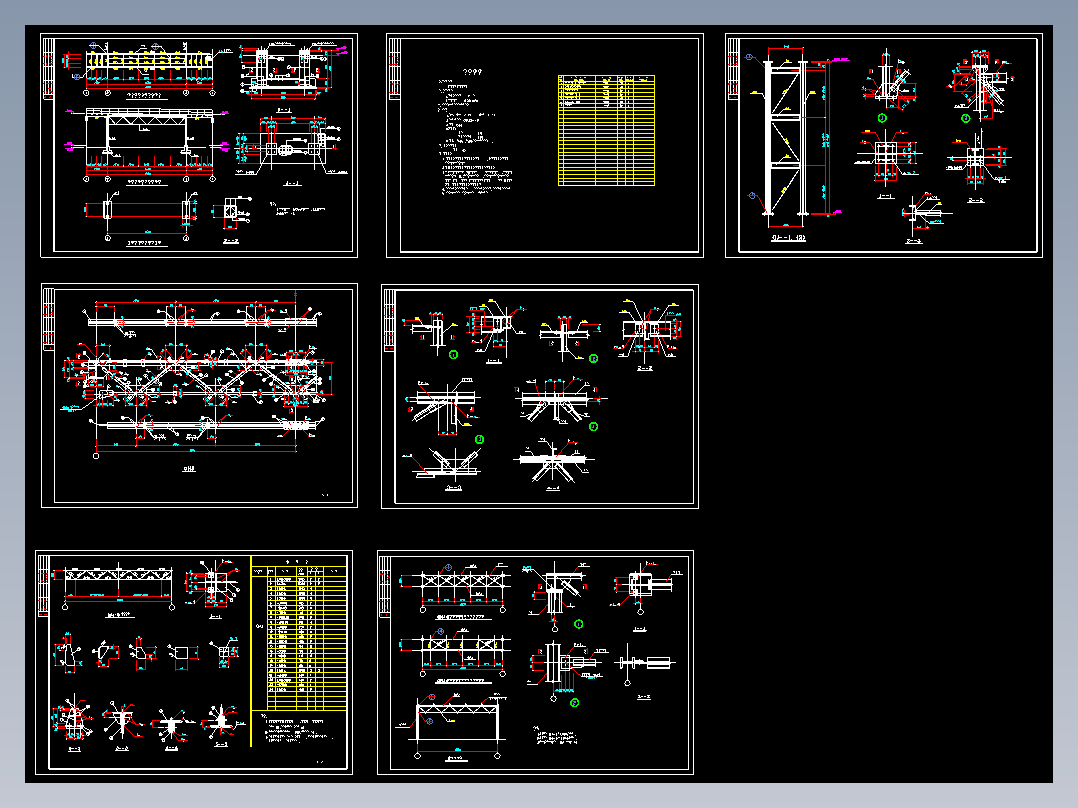Click the lowest-left green node marker in middle-center sheet

(480, 439)
